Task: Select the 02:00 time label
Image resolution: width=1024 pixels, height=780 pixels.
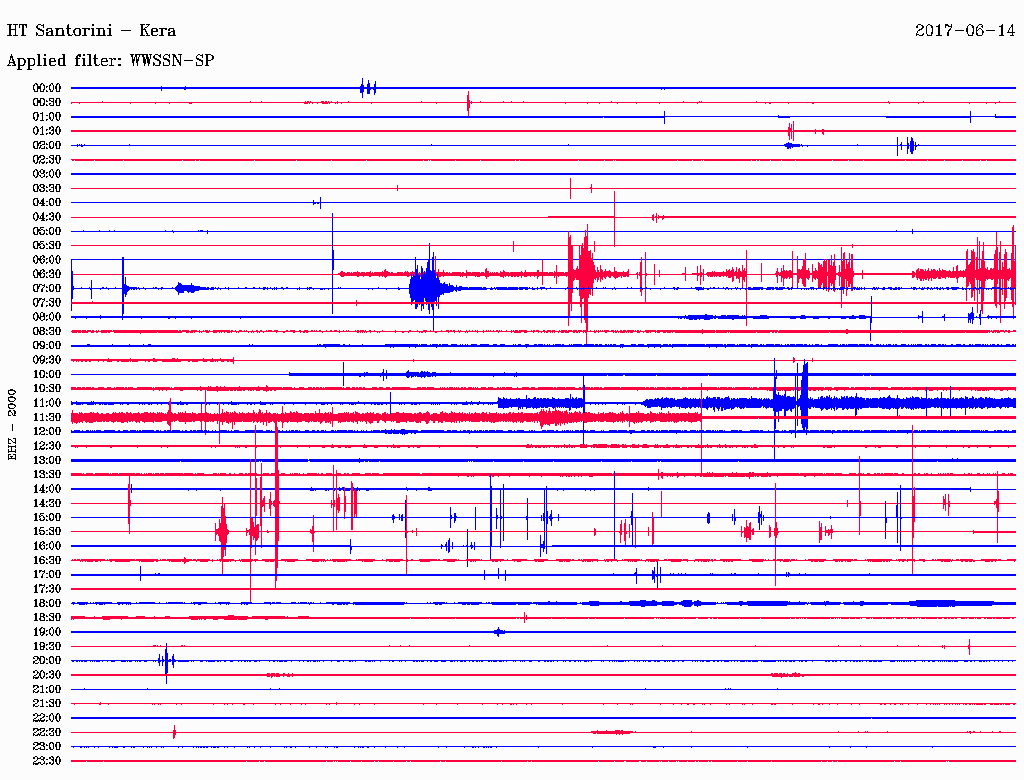Action: 47,145
